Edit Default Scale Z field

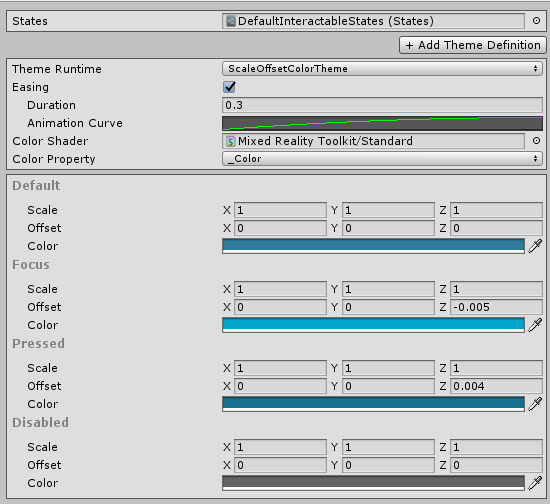[x=496, y=210]
